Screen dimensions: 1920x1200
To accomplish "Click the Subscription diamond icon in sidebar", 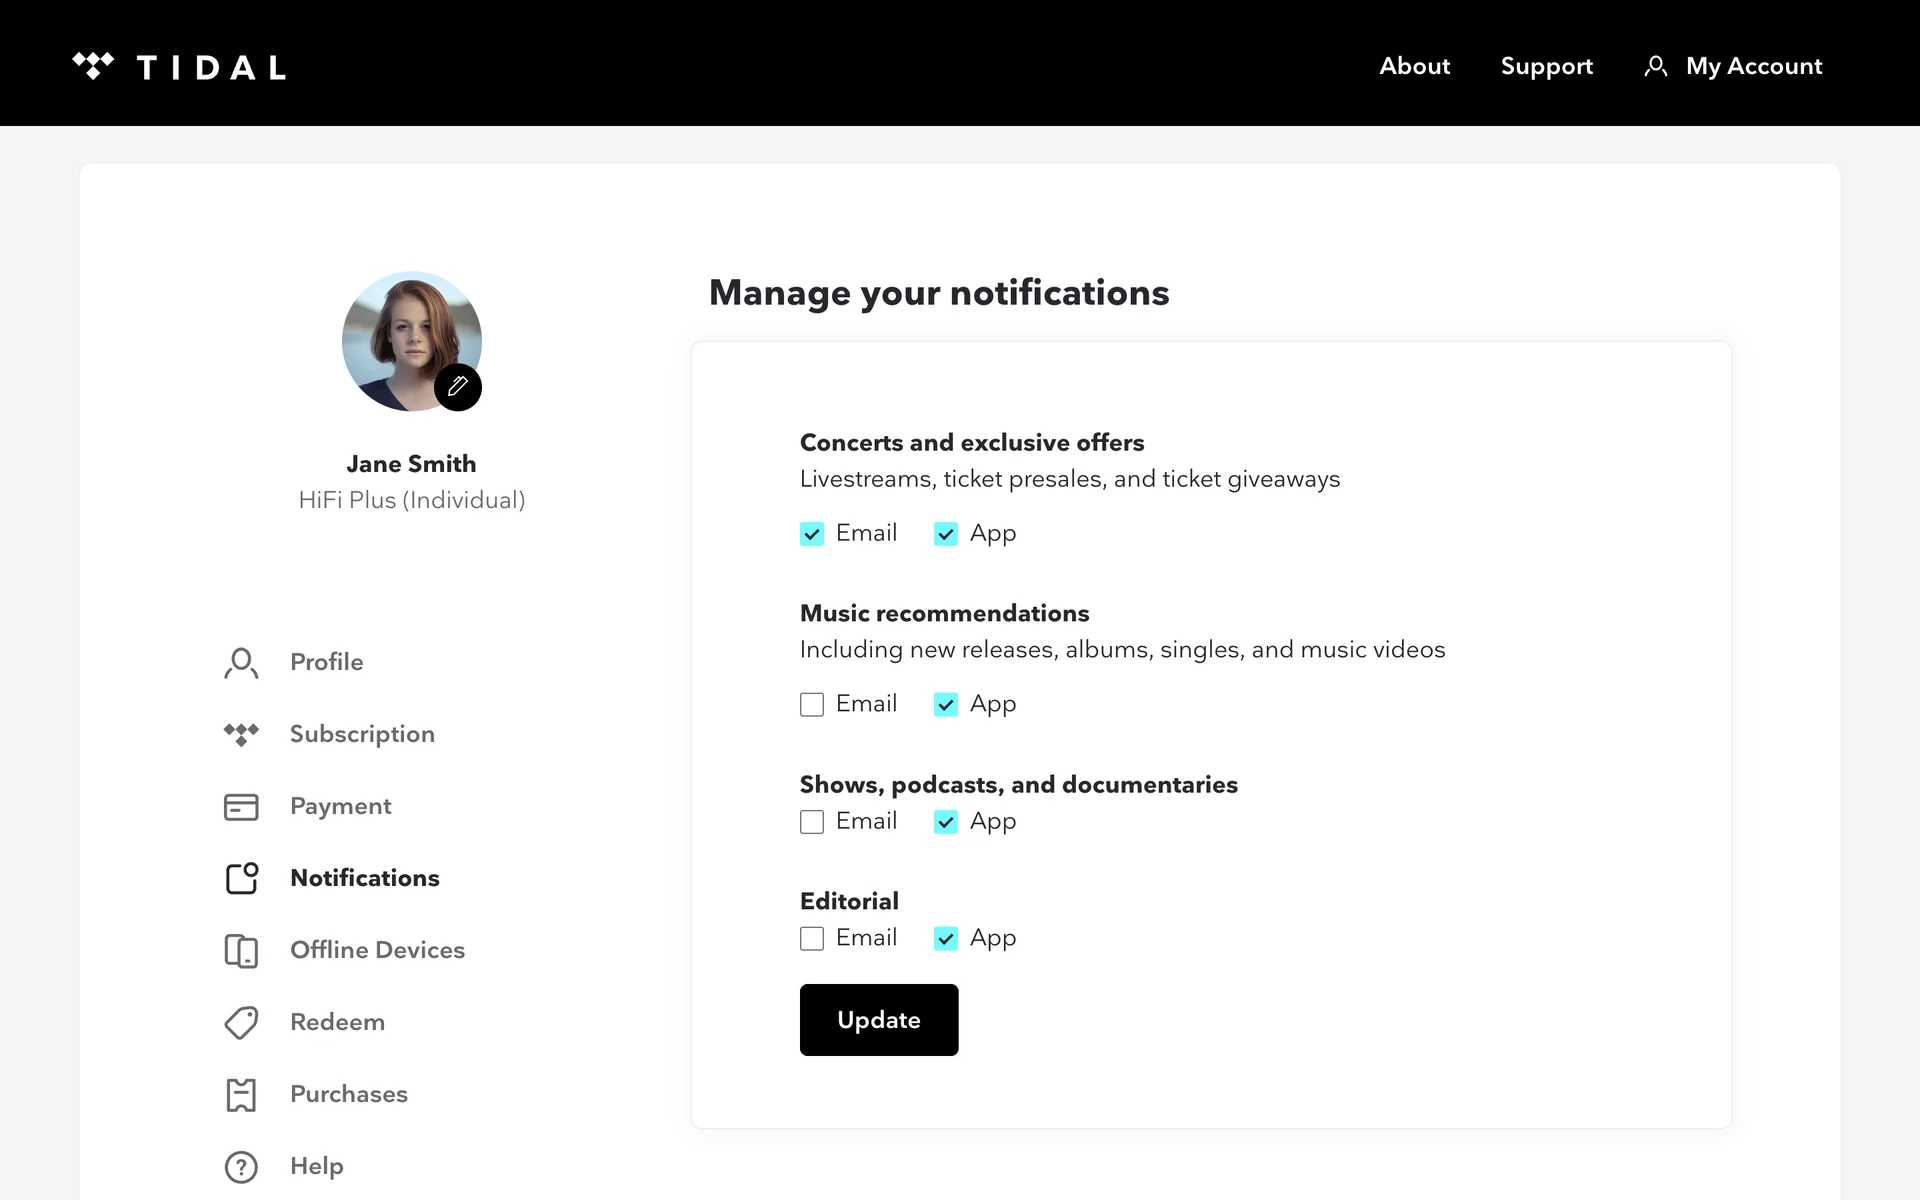I will [241, 734].
